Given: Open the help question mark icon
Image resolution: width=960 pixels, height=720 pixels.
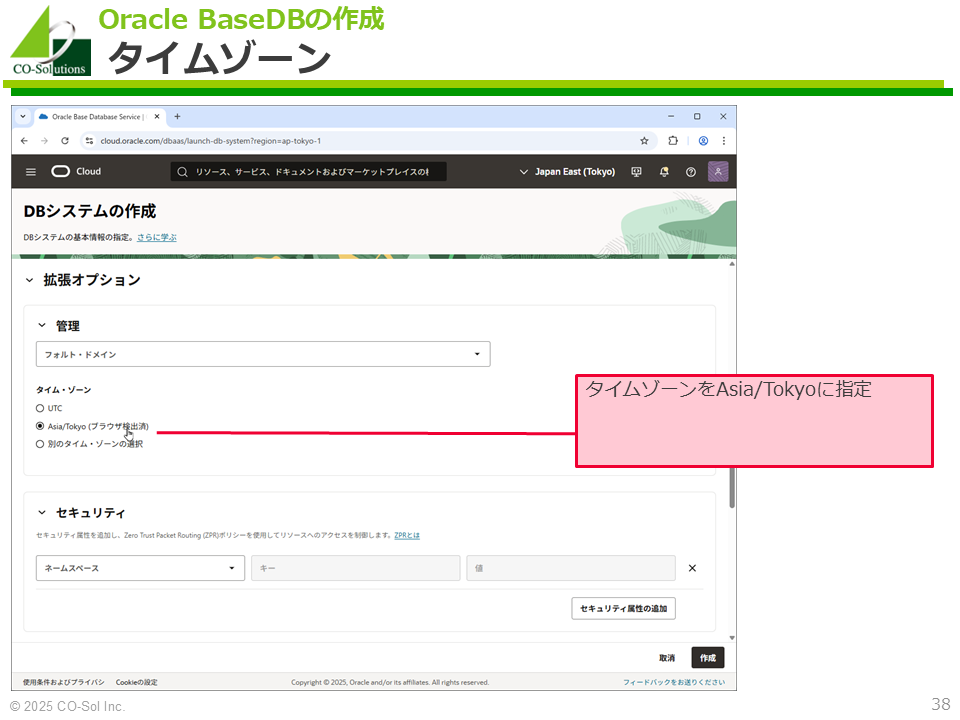Looking at the screenshot, I should (x=691, y=172).
